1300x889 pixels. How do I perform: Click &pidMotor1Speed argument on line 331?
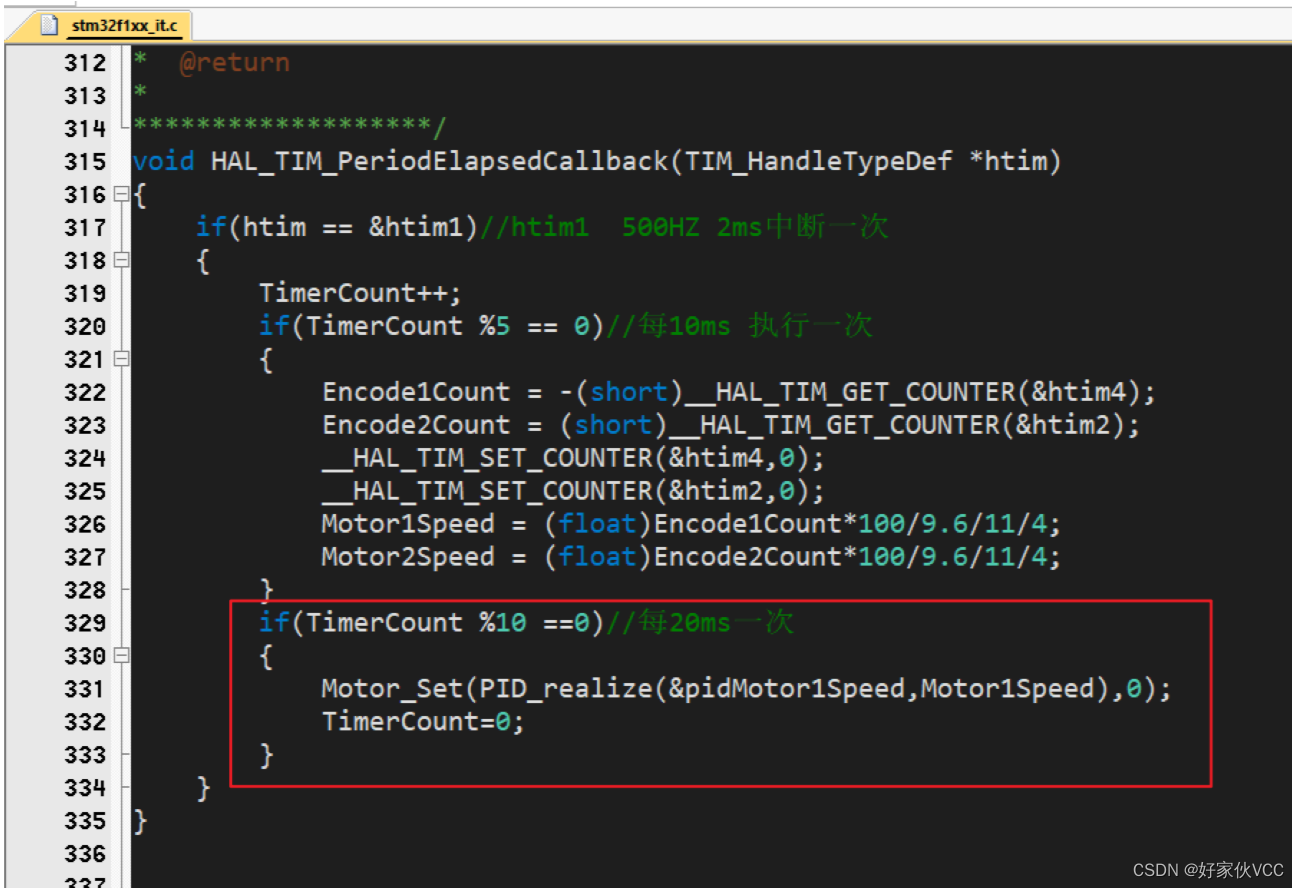(787, 689)
